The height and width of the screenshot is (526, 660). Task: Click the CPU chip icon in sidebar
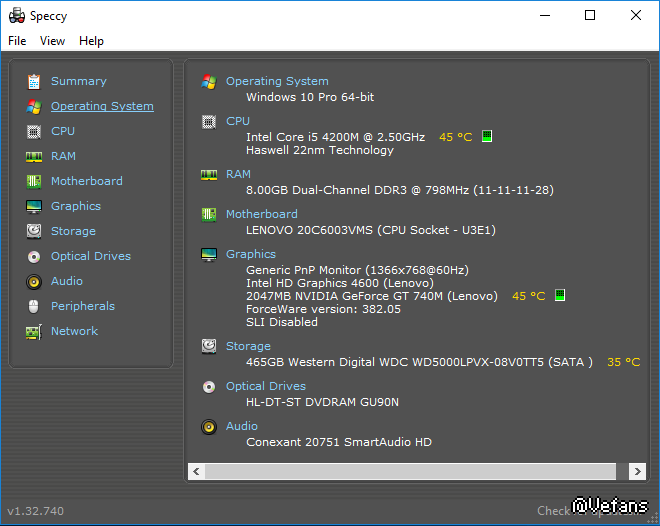[x=34, y=132]
